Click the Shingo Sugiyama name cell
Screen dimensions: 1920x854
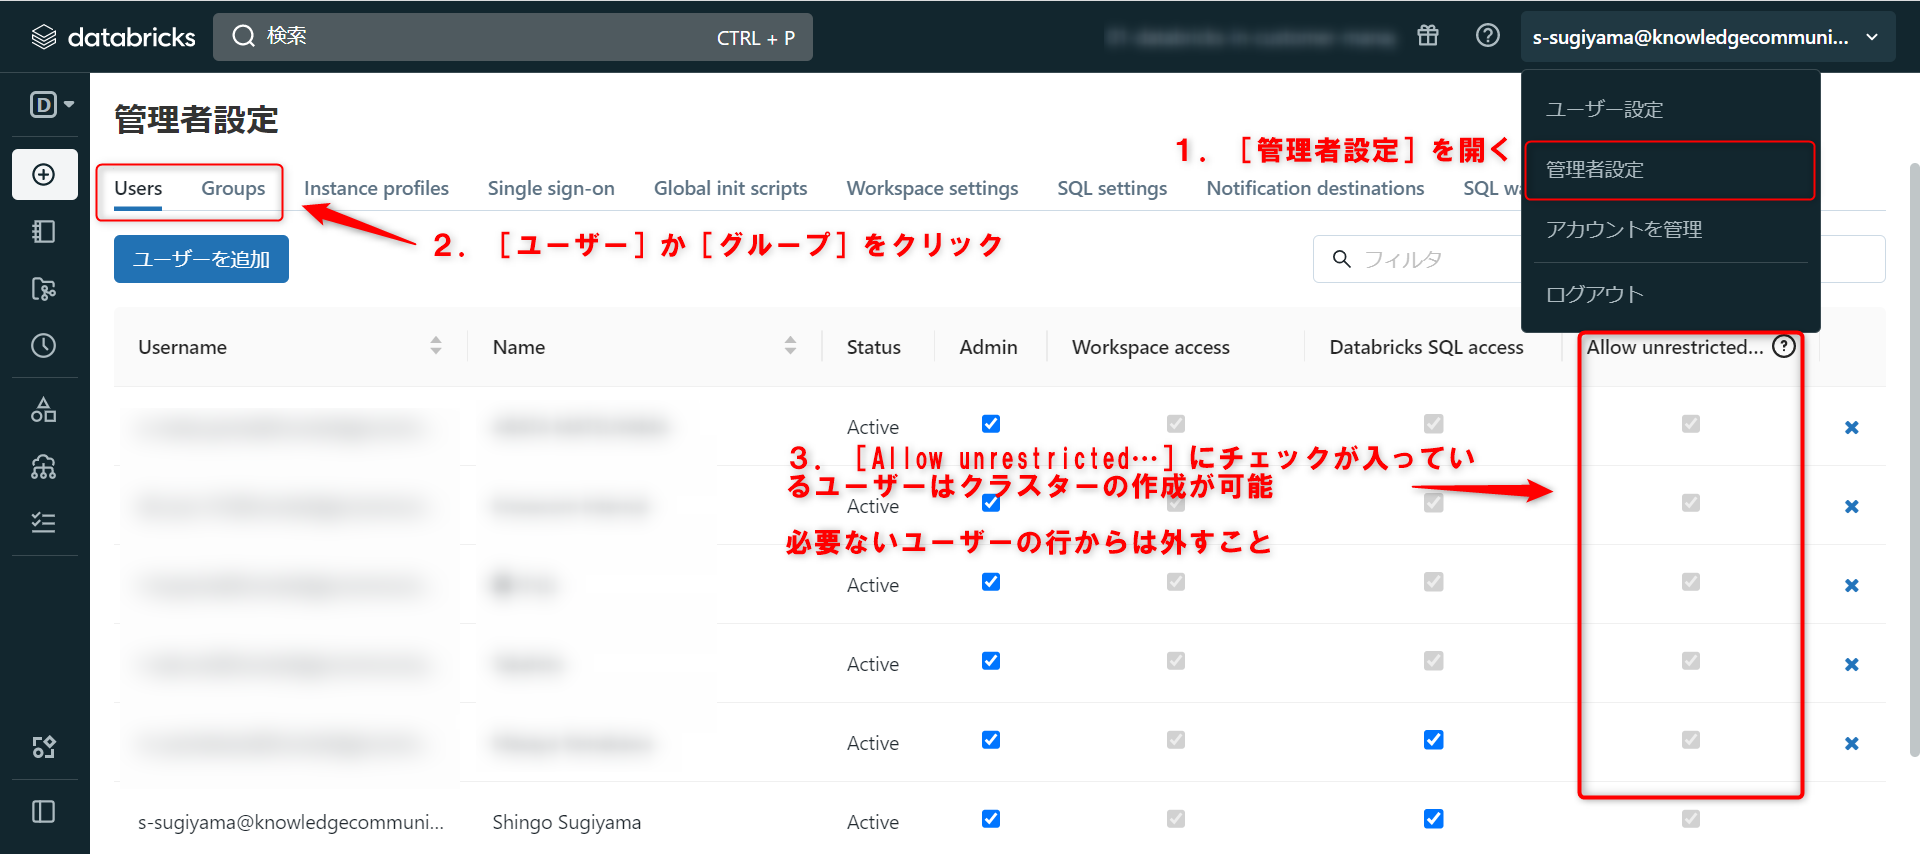(x=567, y=822)
